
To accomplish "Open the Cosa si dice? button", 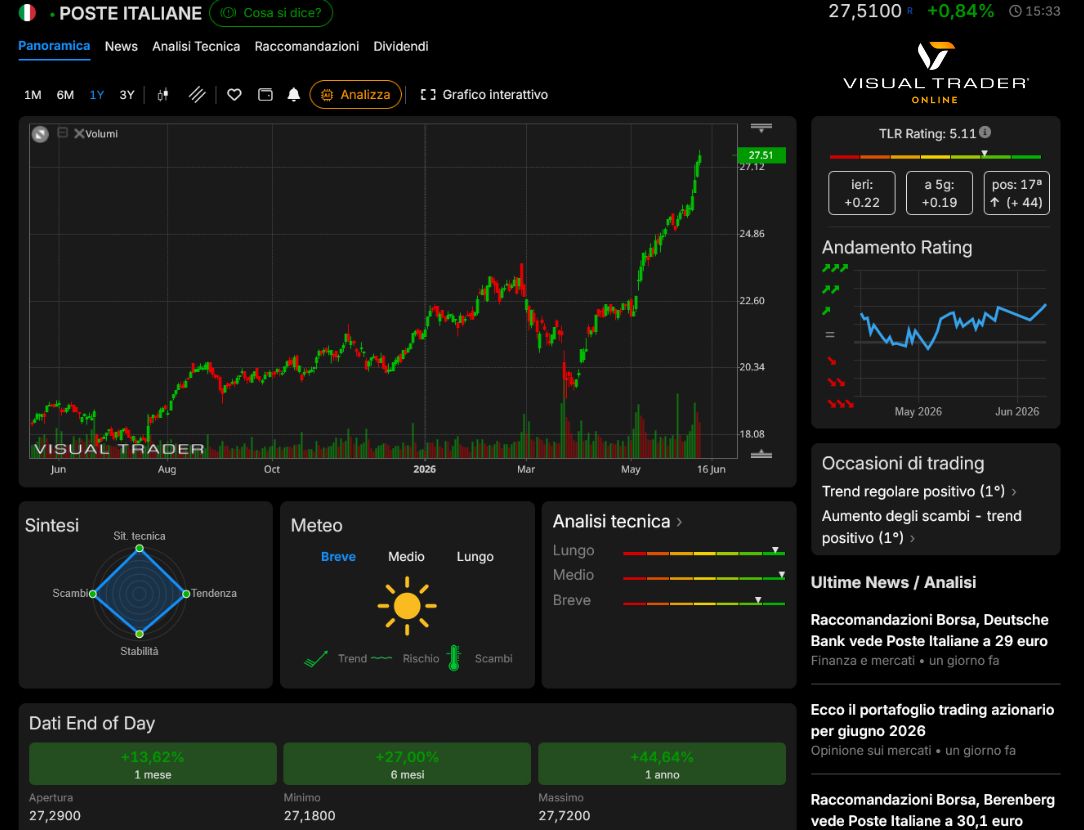I will click(x=271, y=12).
